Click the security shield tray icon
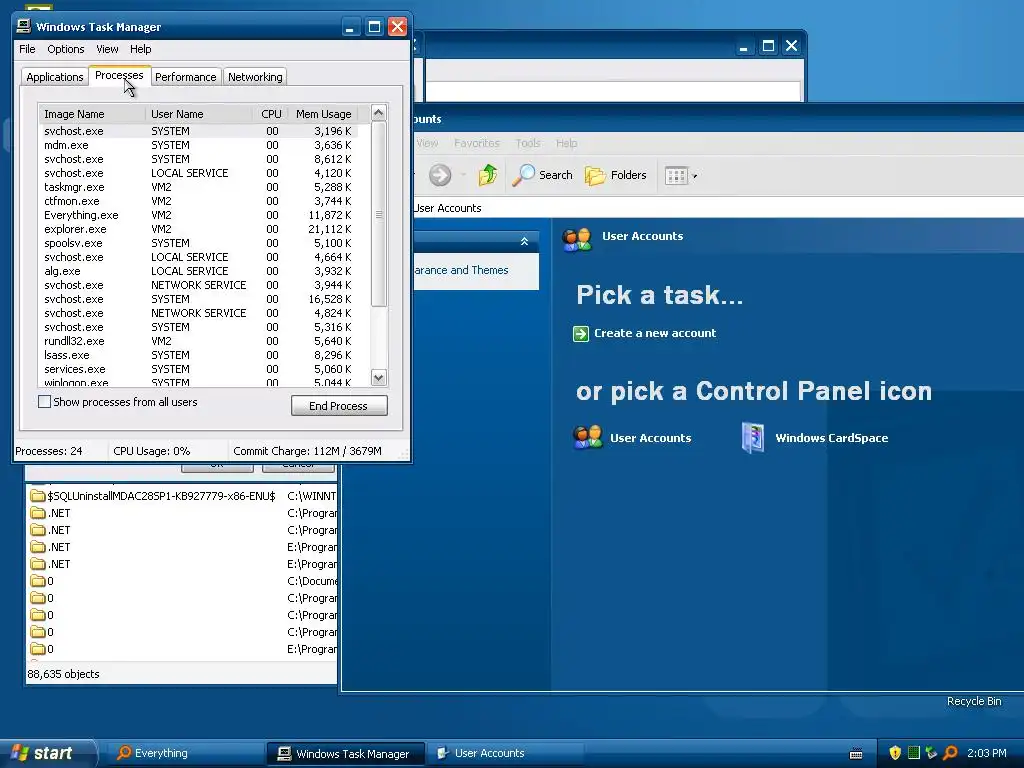This screenshot has height=768, width=1024. [895, 753]
